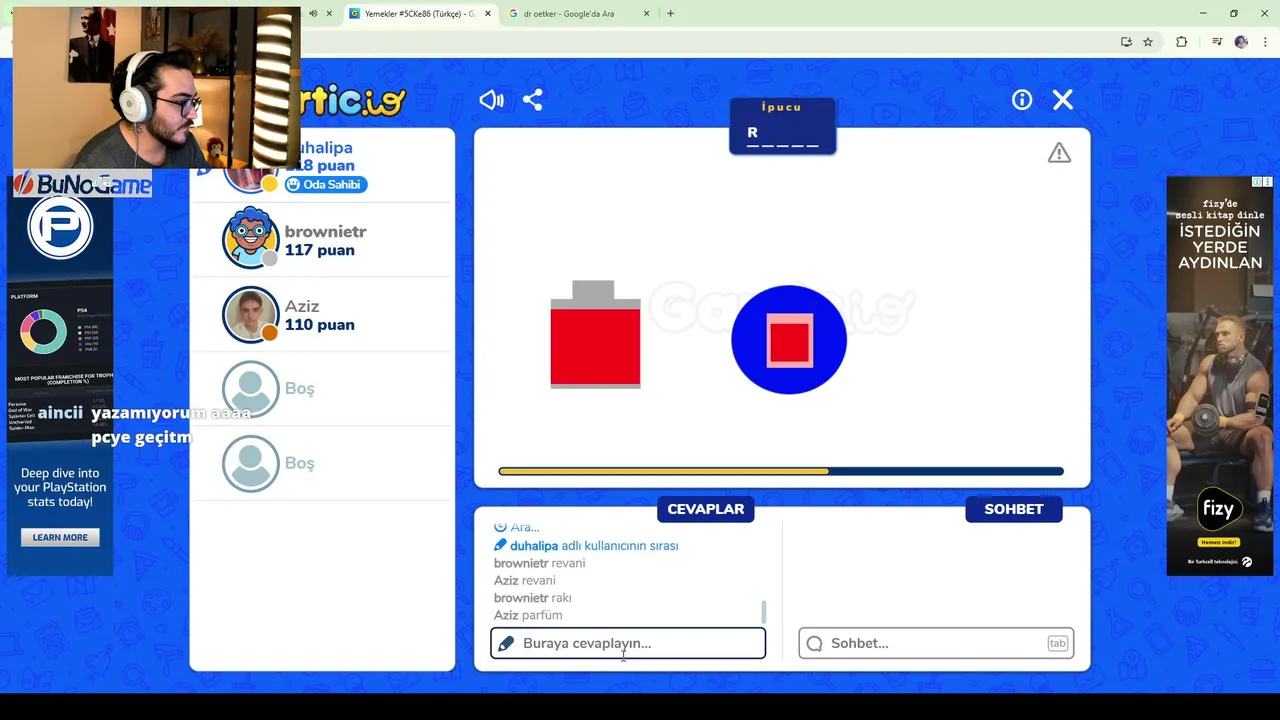
Task: Report drawing with warning triangle icon
Action: pos(1059,153)
